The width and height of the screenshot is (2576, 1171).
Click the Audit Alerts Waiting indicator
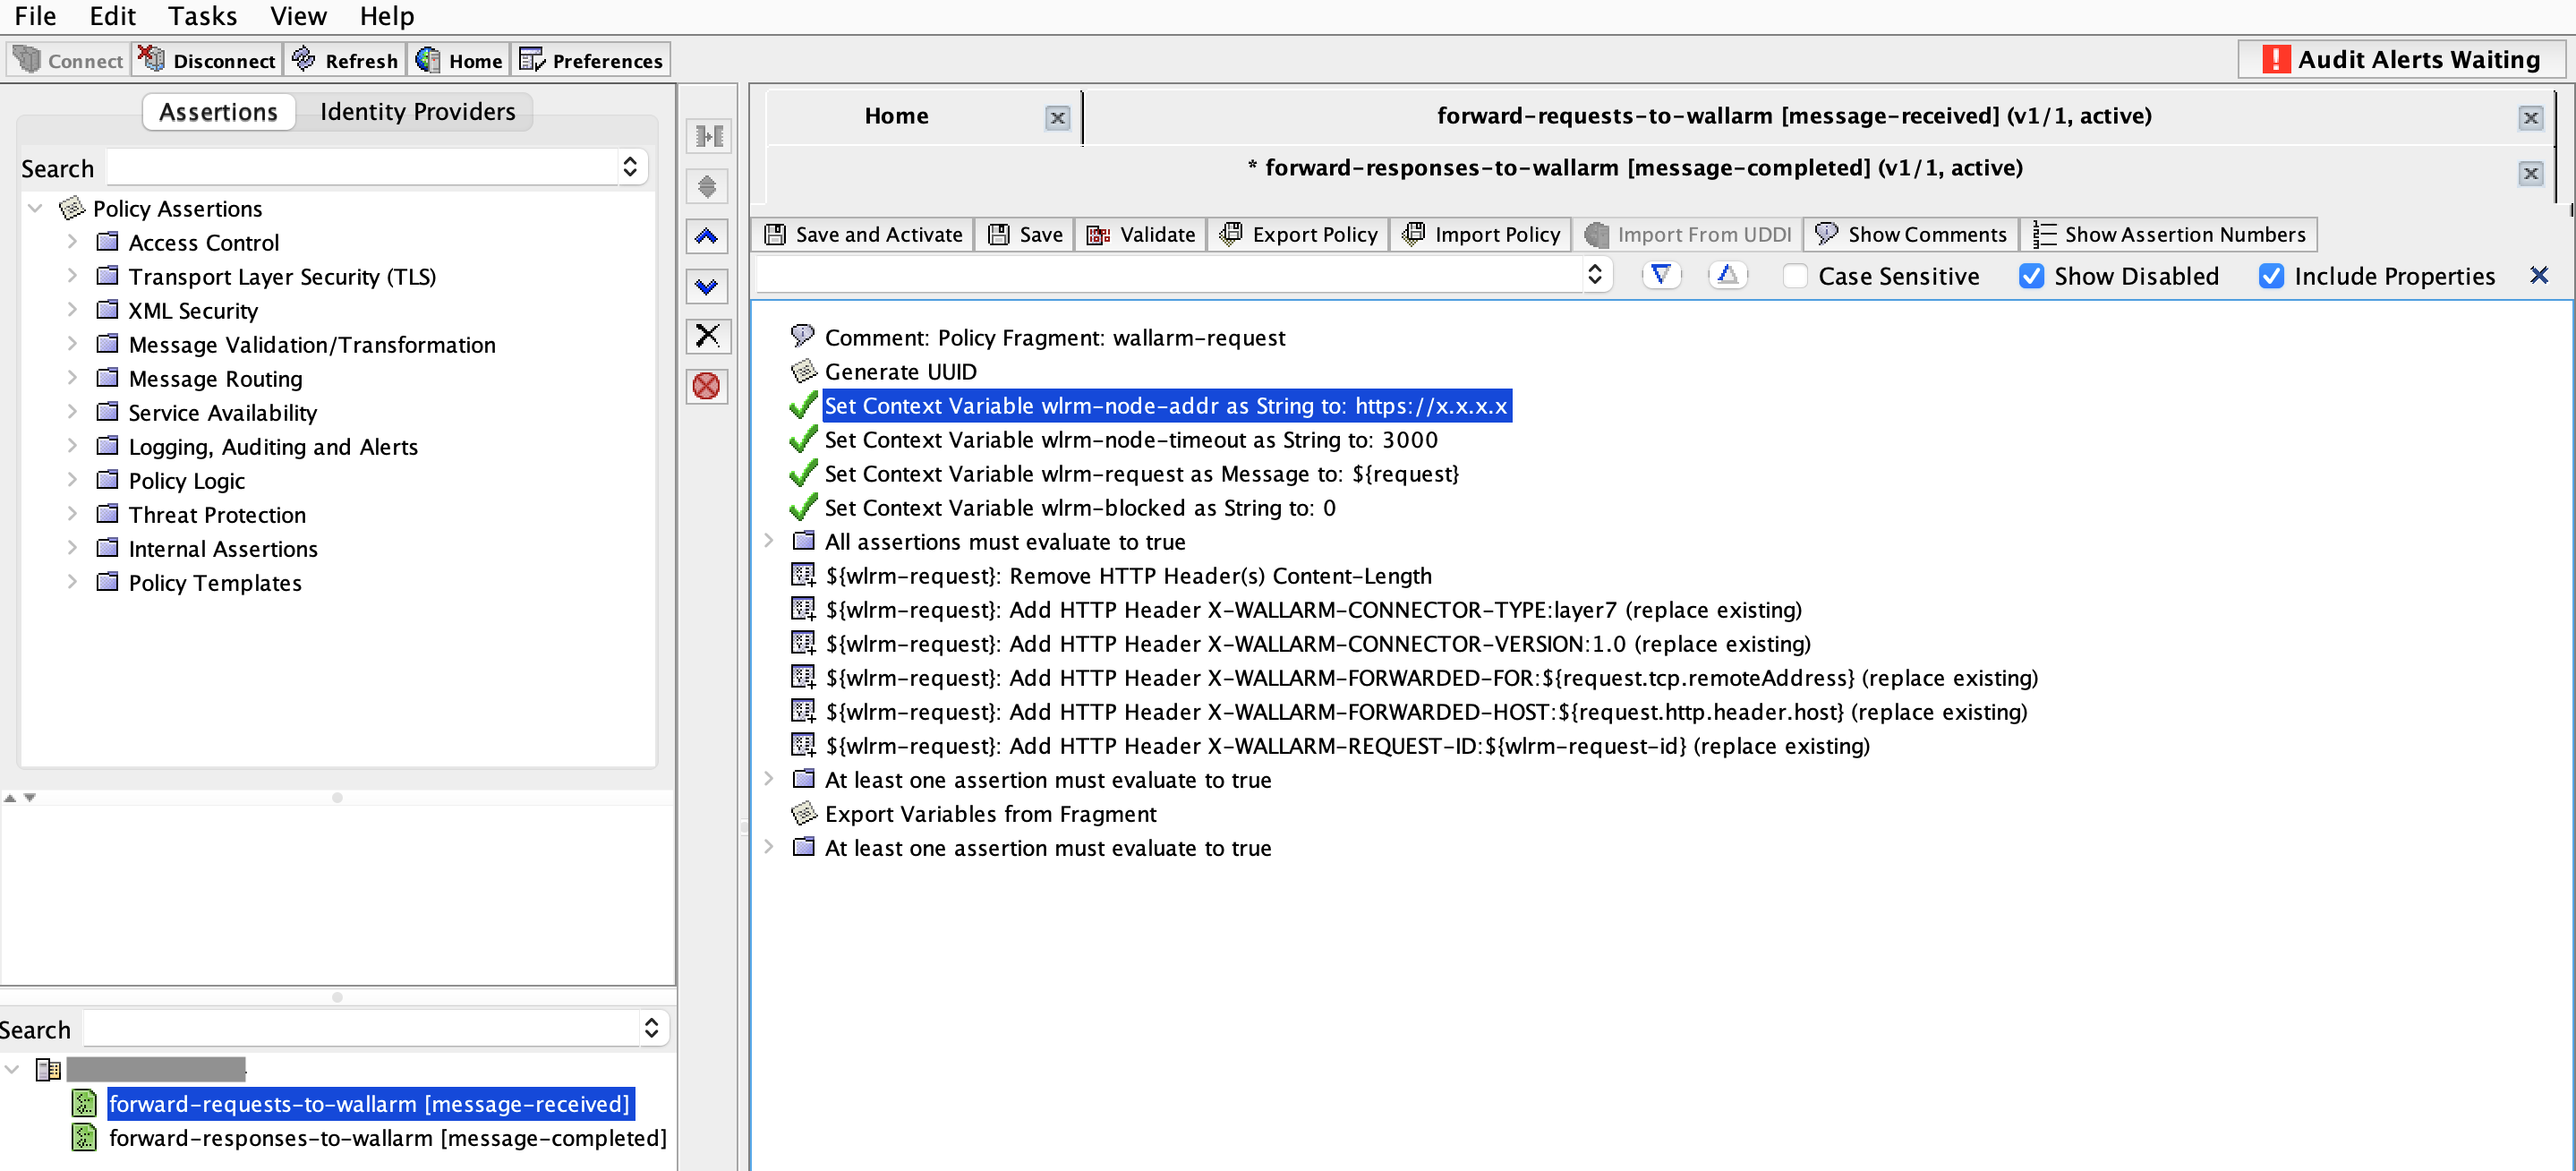[2401, 60]
